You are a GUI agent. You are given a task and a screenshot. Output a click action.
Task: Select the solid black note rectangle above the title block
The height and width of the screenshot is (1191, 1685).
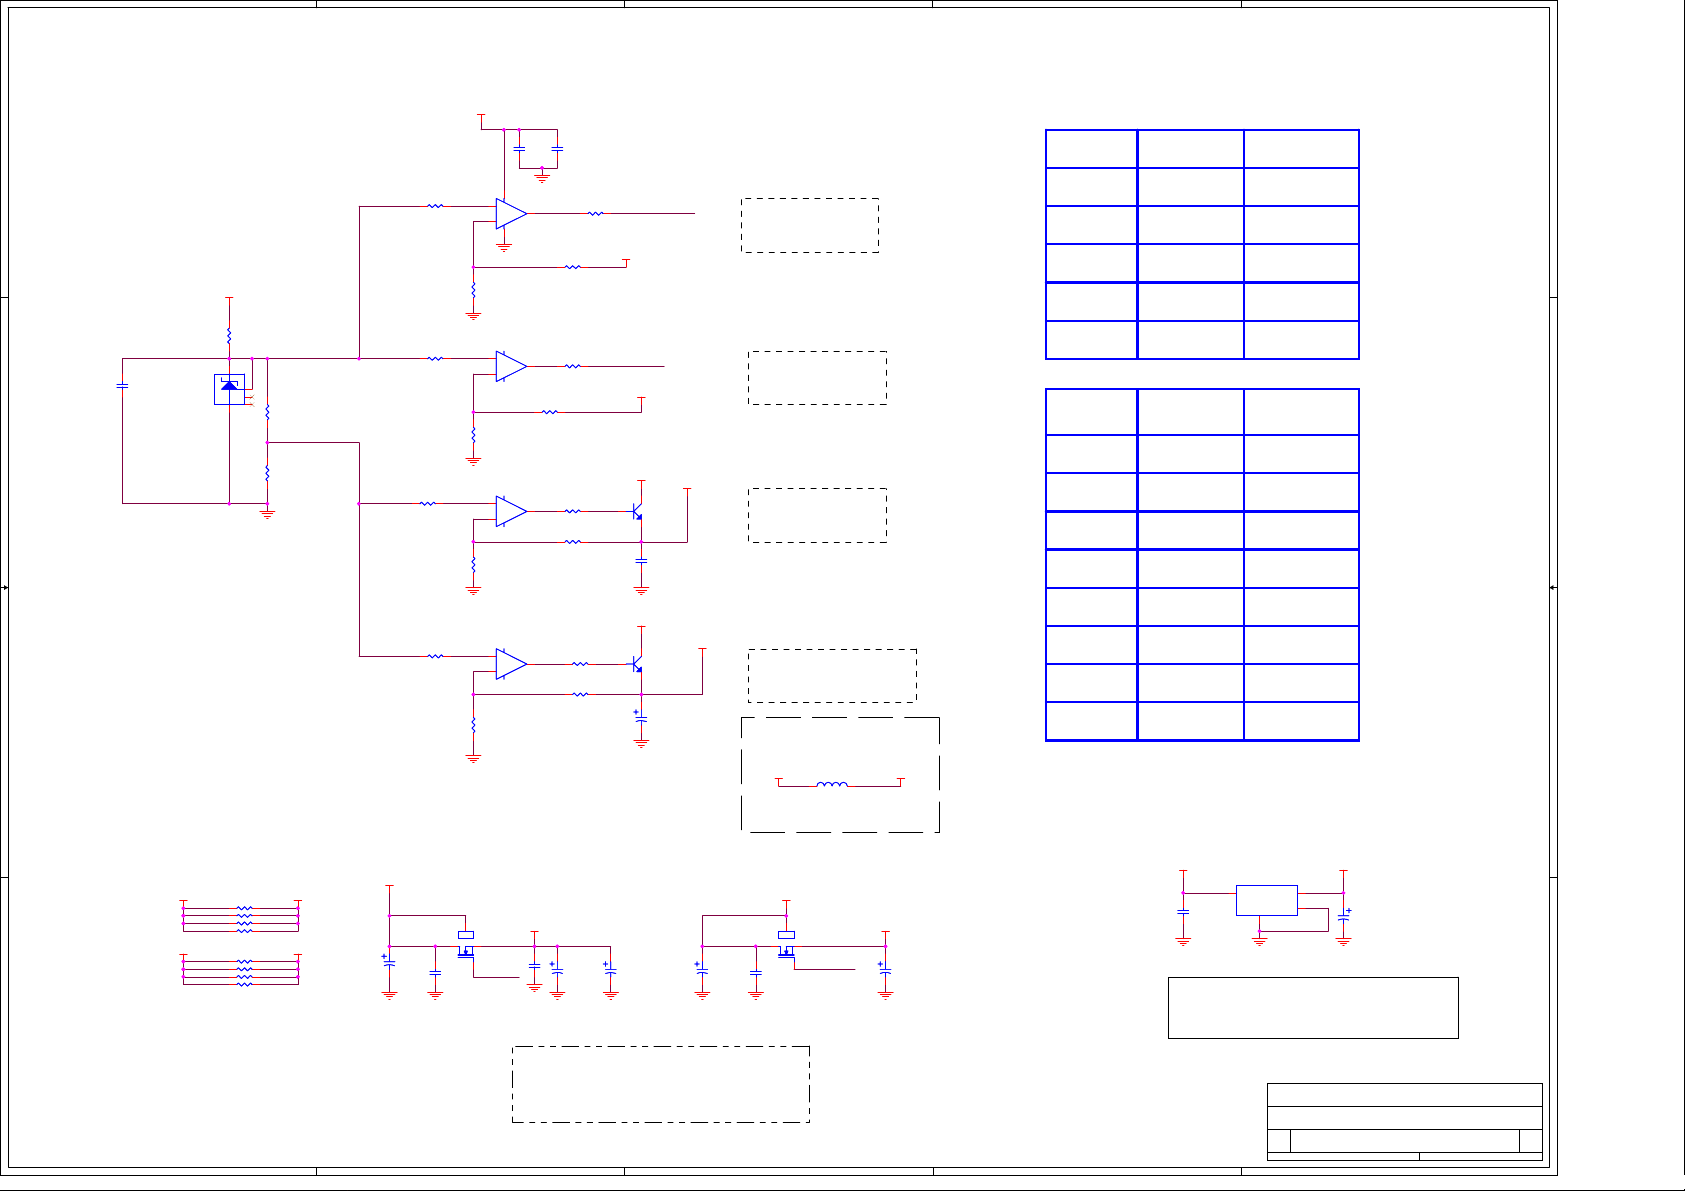pos(1313,1008)
